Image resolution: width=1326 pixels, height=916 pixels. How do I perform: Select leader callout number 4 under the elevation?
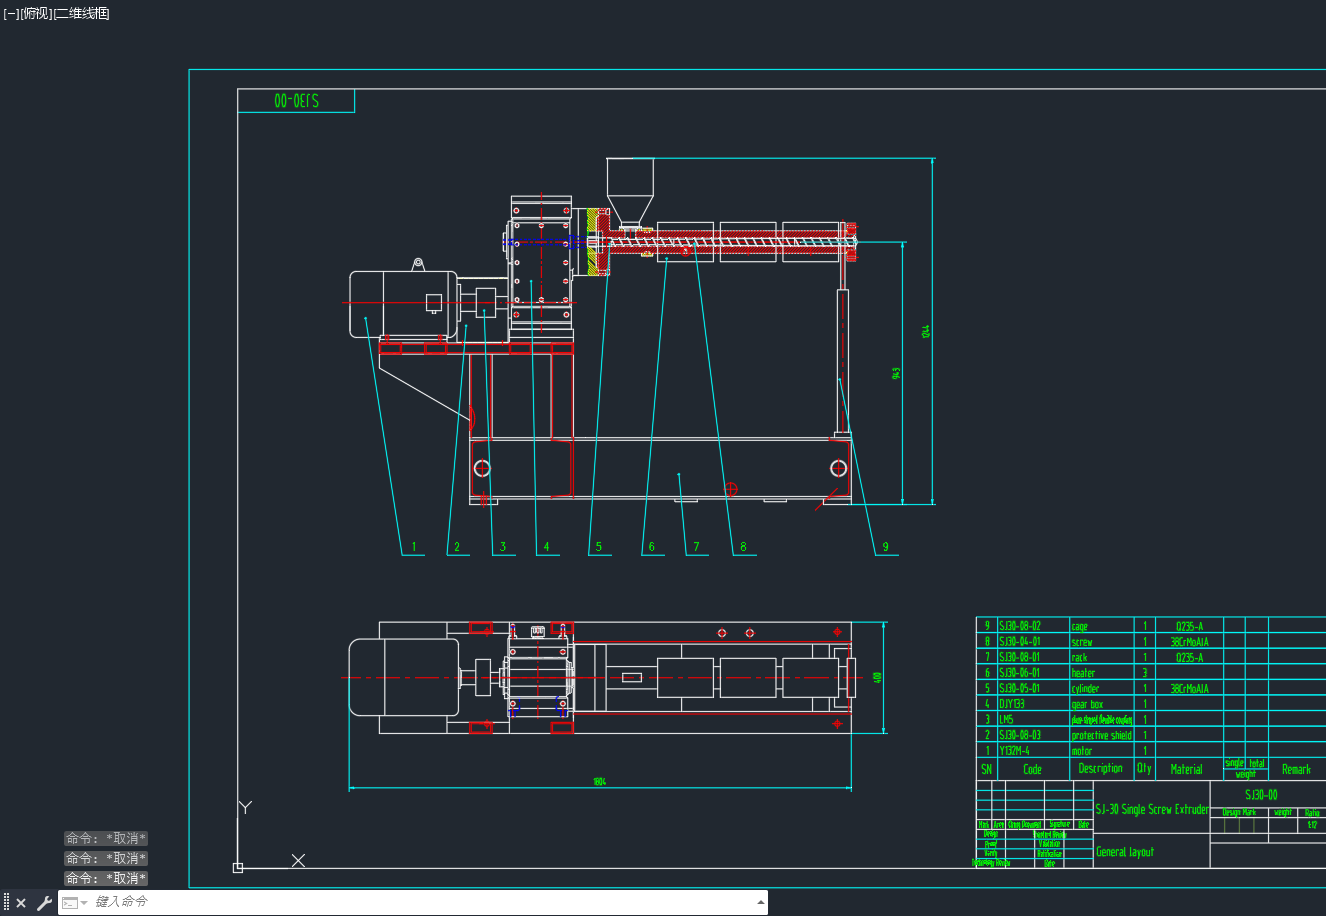tap(547, 547)
